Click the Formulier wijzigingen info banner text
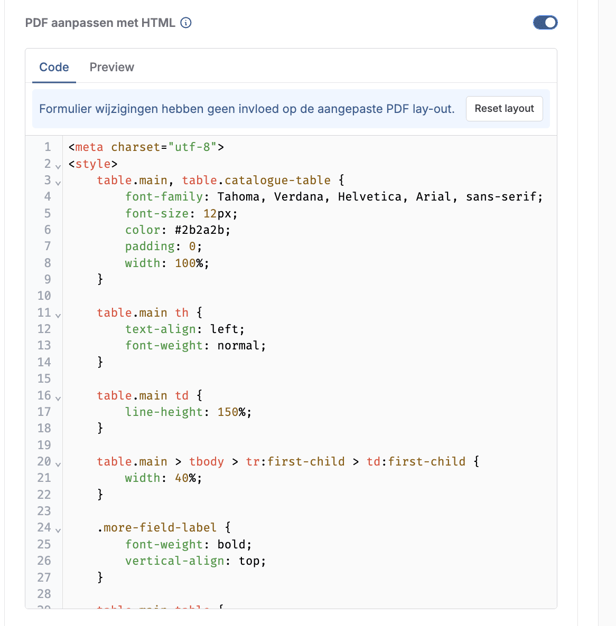 click(246, 108)
